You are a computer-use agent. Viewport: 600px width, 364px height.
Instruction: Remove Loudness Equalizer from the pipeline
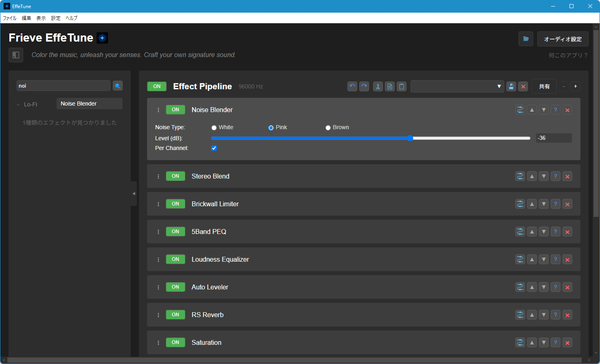pos(567,260)
